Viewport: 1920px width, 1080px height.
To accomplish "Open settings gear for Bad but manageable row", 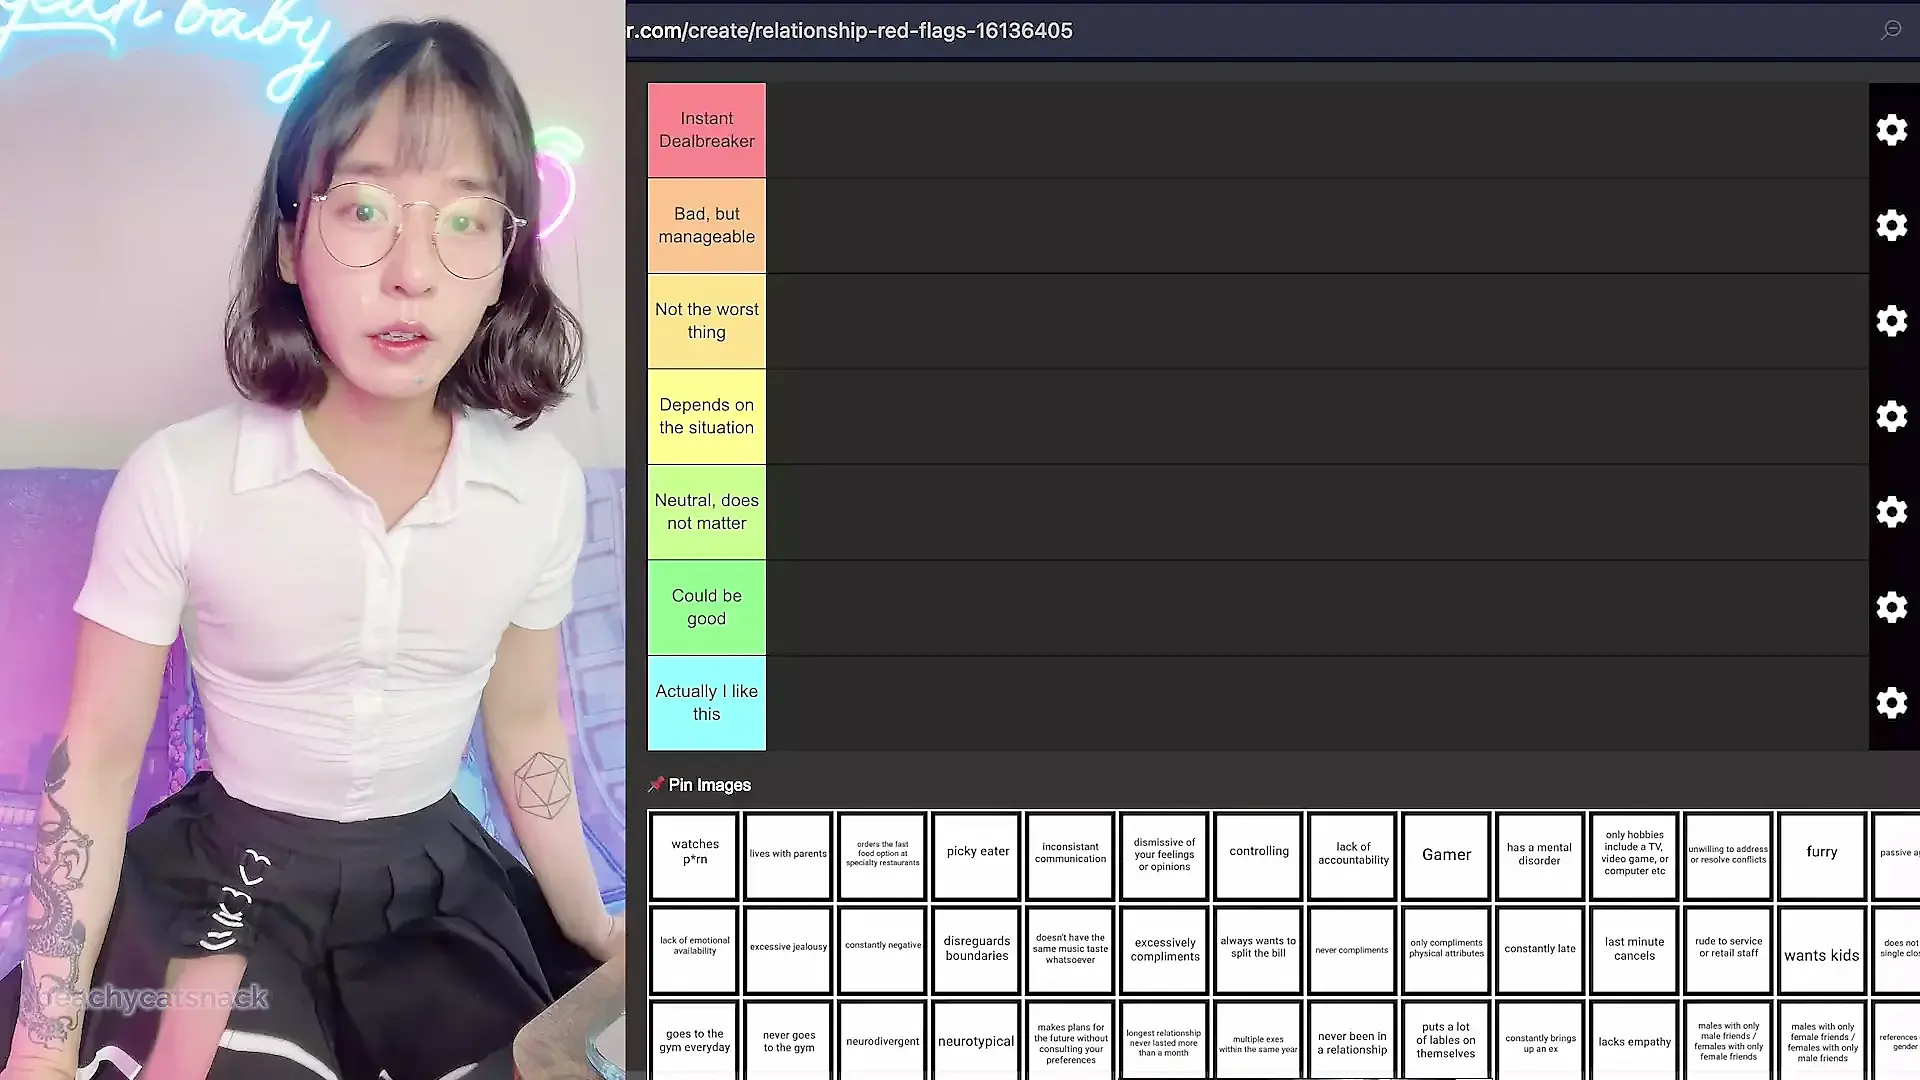I will pyautogui.click(x=1891, y=225).
